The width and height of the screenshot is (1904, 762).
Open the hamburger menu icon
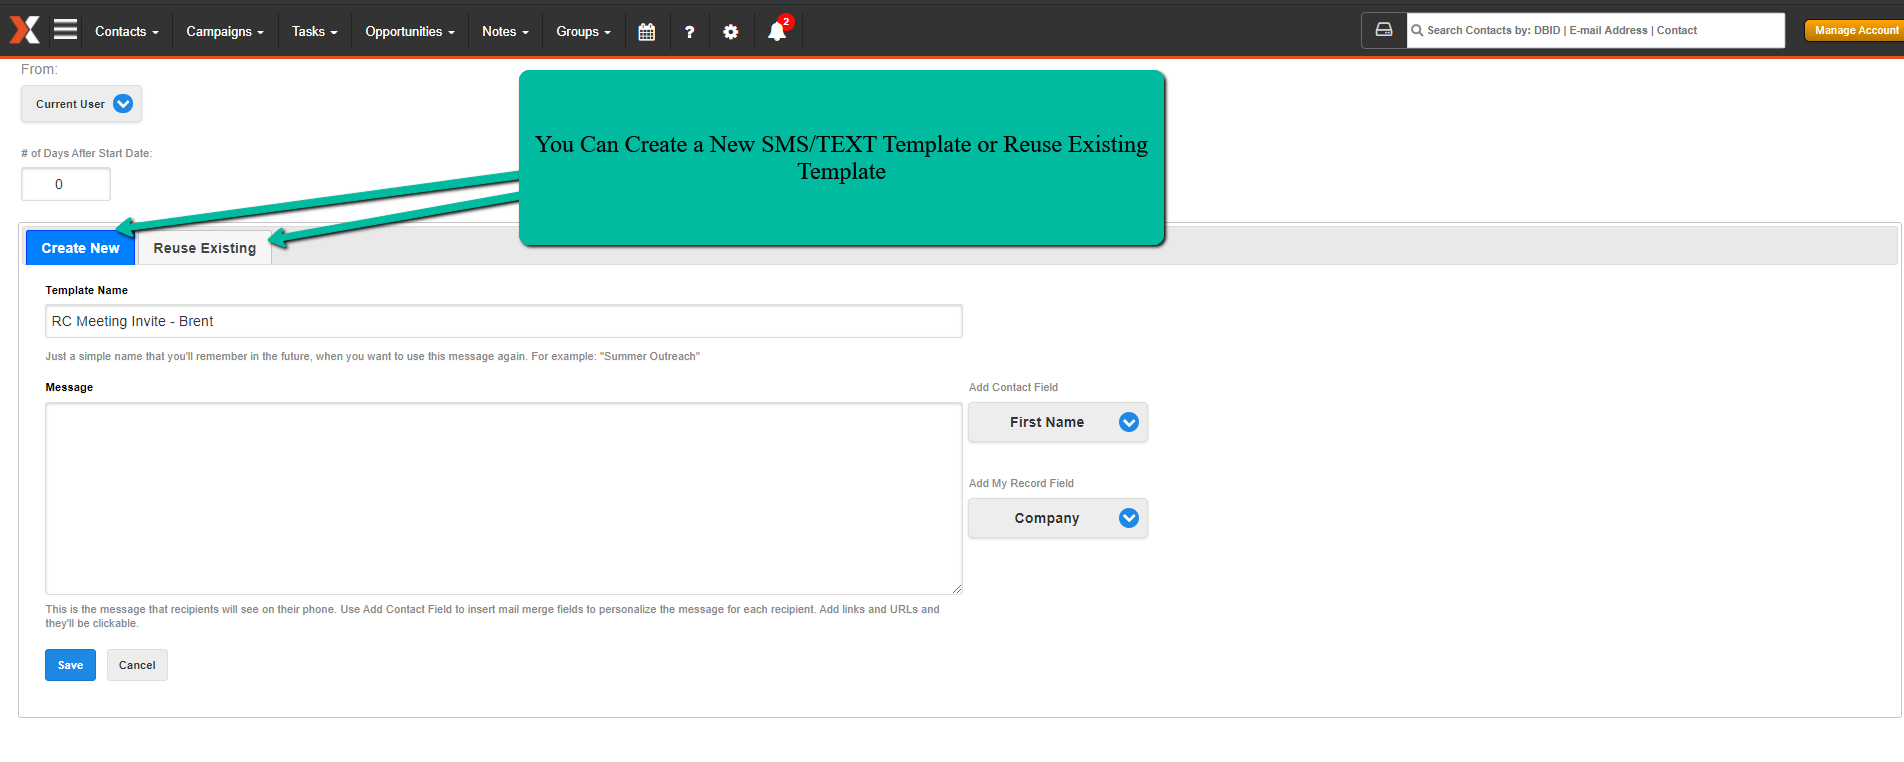tap(66, 30)
